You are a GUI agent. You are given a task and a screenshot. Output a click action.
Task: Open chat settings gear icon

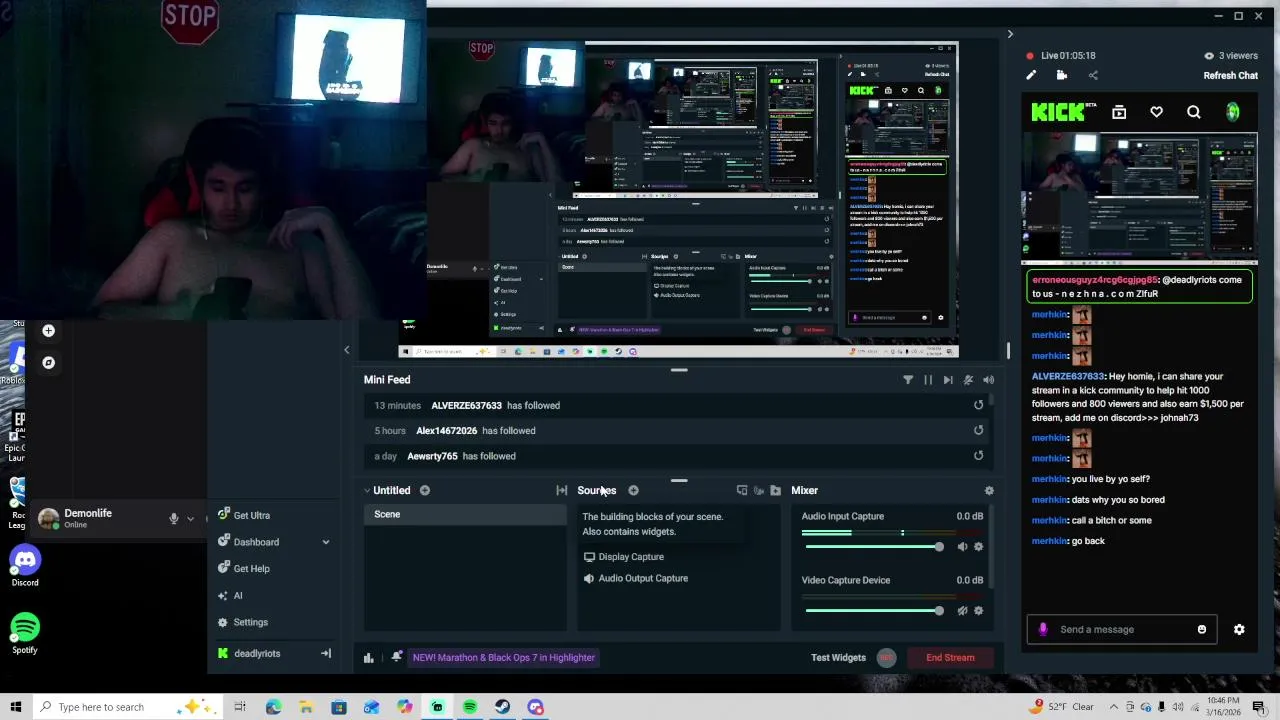pyautogui.click(x=1239, y=629)
